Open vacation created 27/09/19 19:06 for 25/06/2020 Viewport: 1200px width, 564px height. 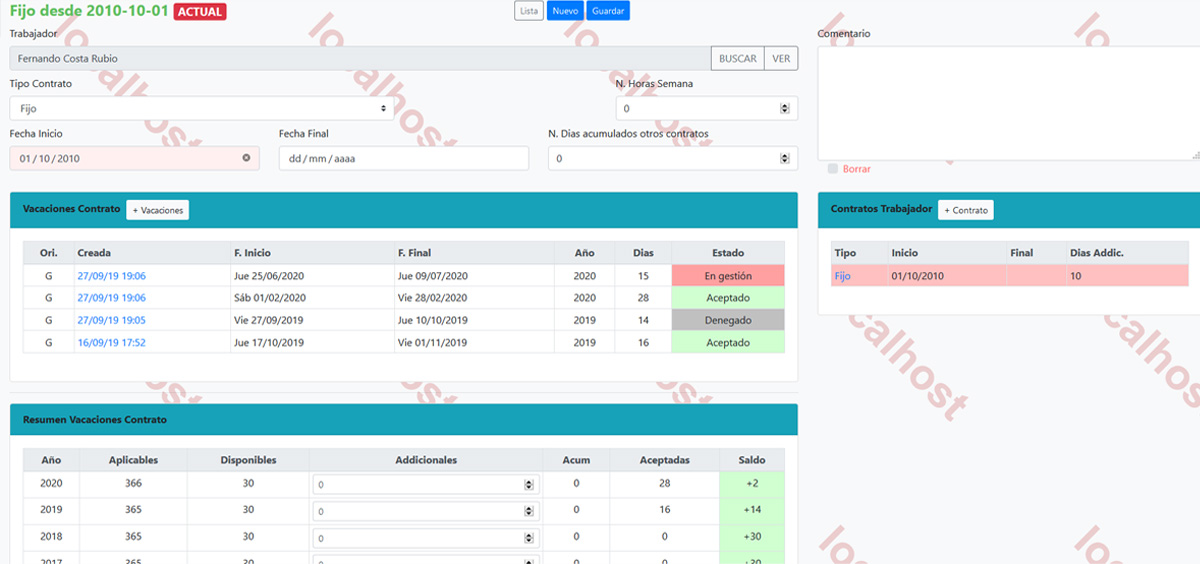pos(111,276)
